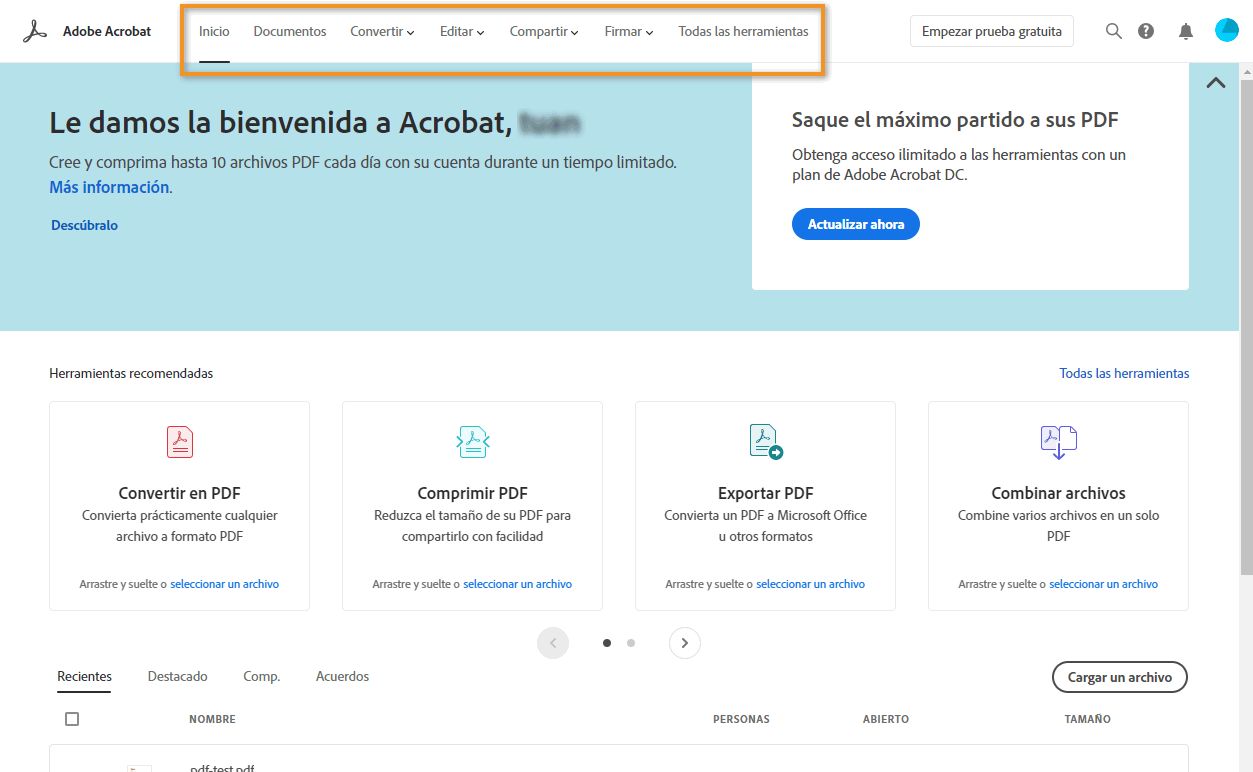Click the Actualizar ahora button
Image resolution: width=1253 pixels, height=772 pixels.
point(856,224)
